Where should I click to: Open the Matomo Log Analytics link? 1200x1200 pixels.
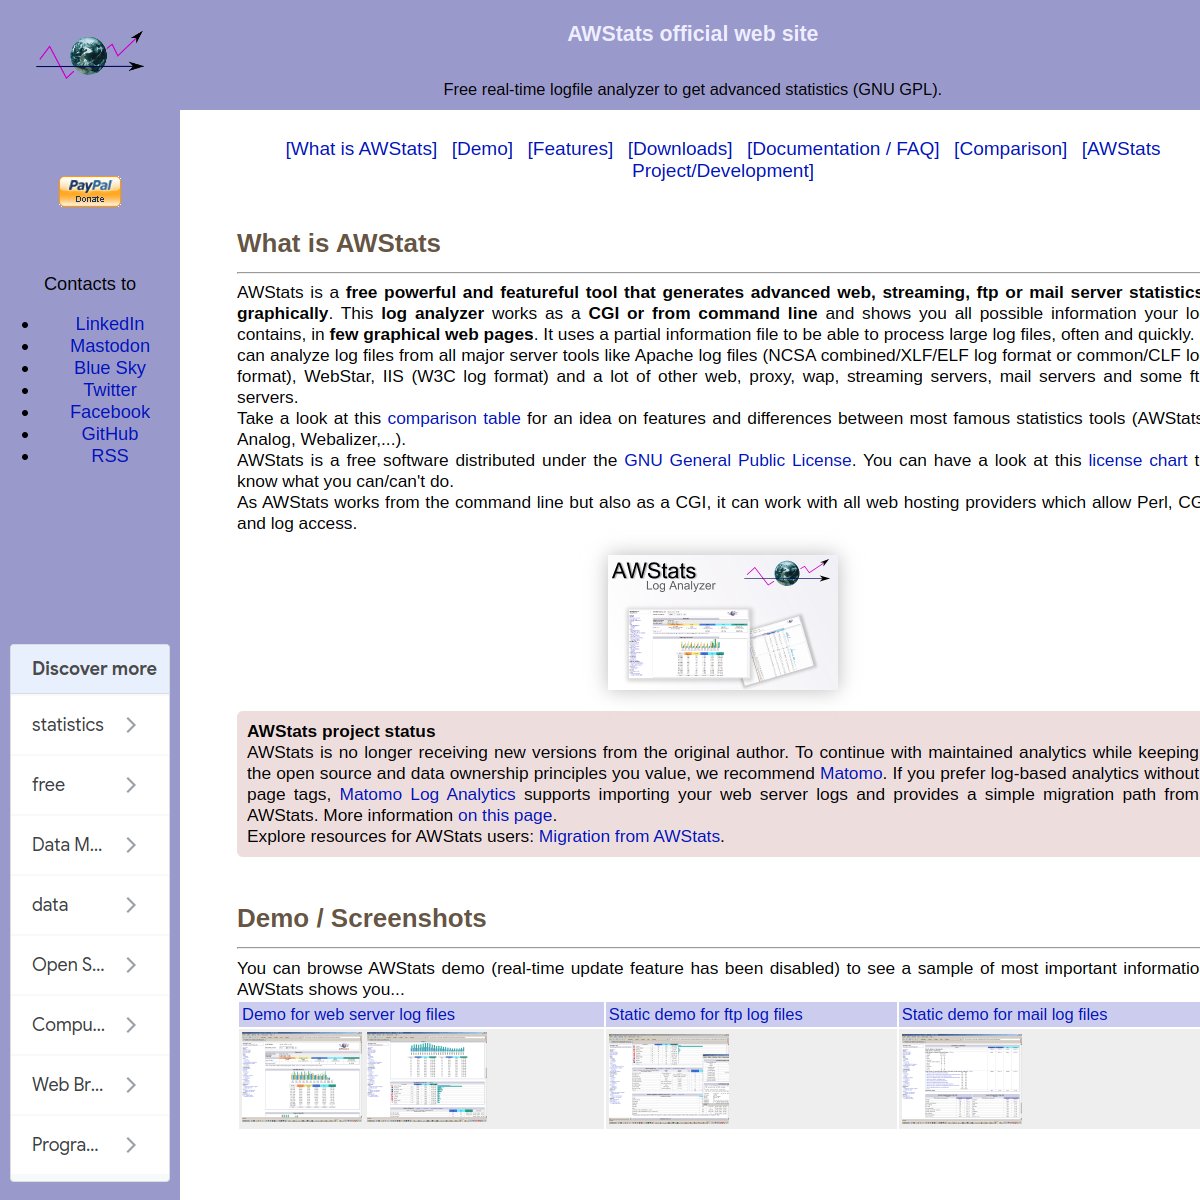(428, 794)
